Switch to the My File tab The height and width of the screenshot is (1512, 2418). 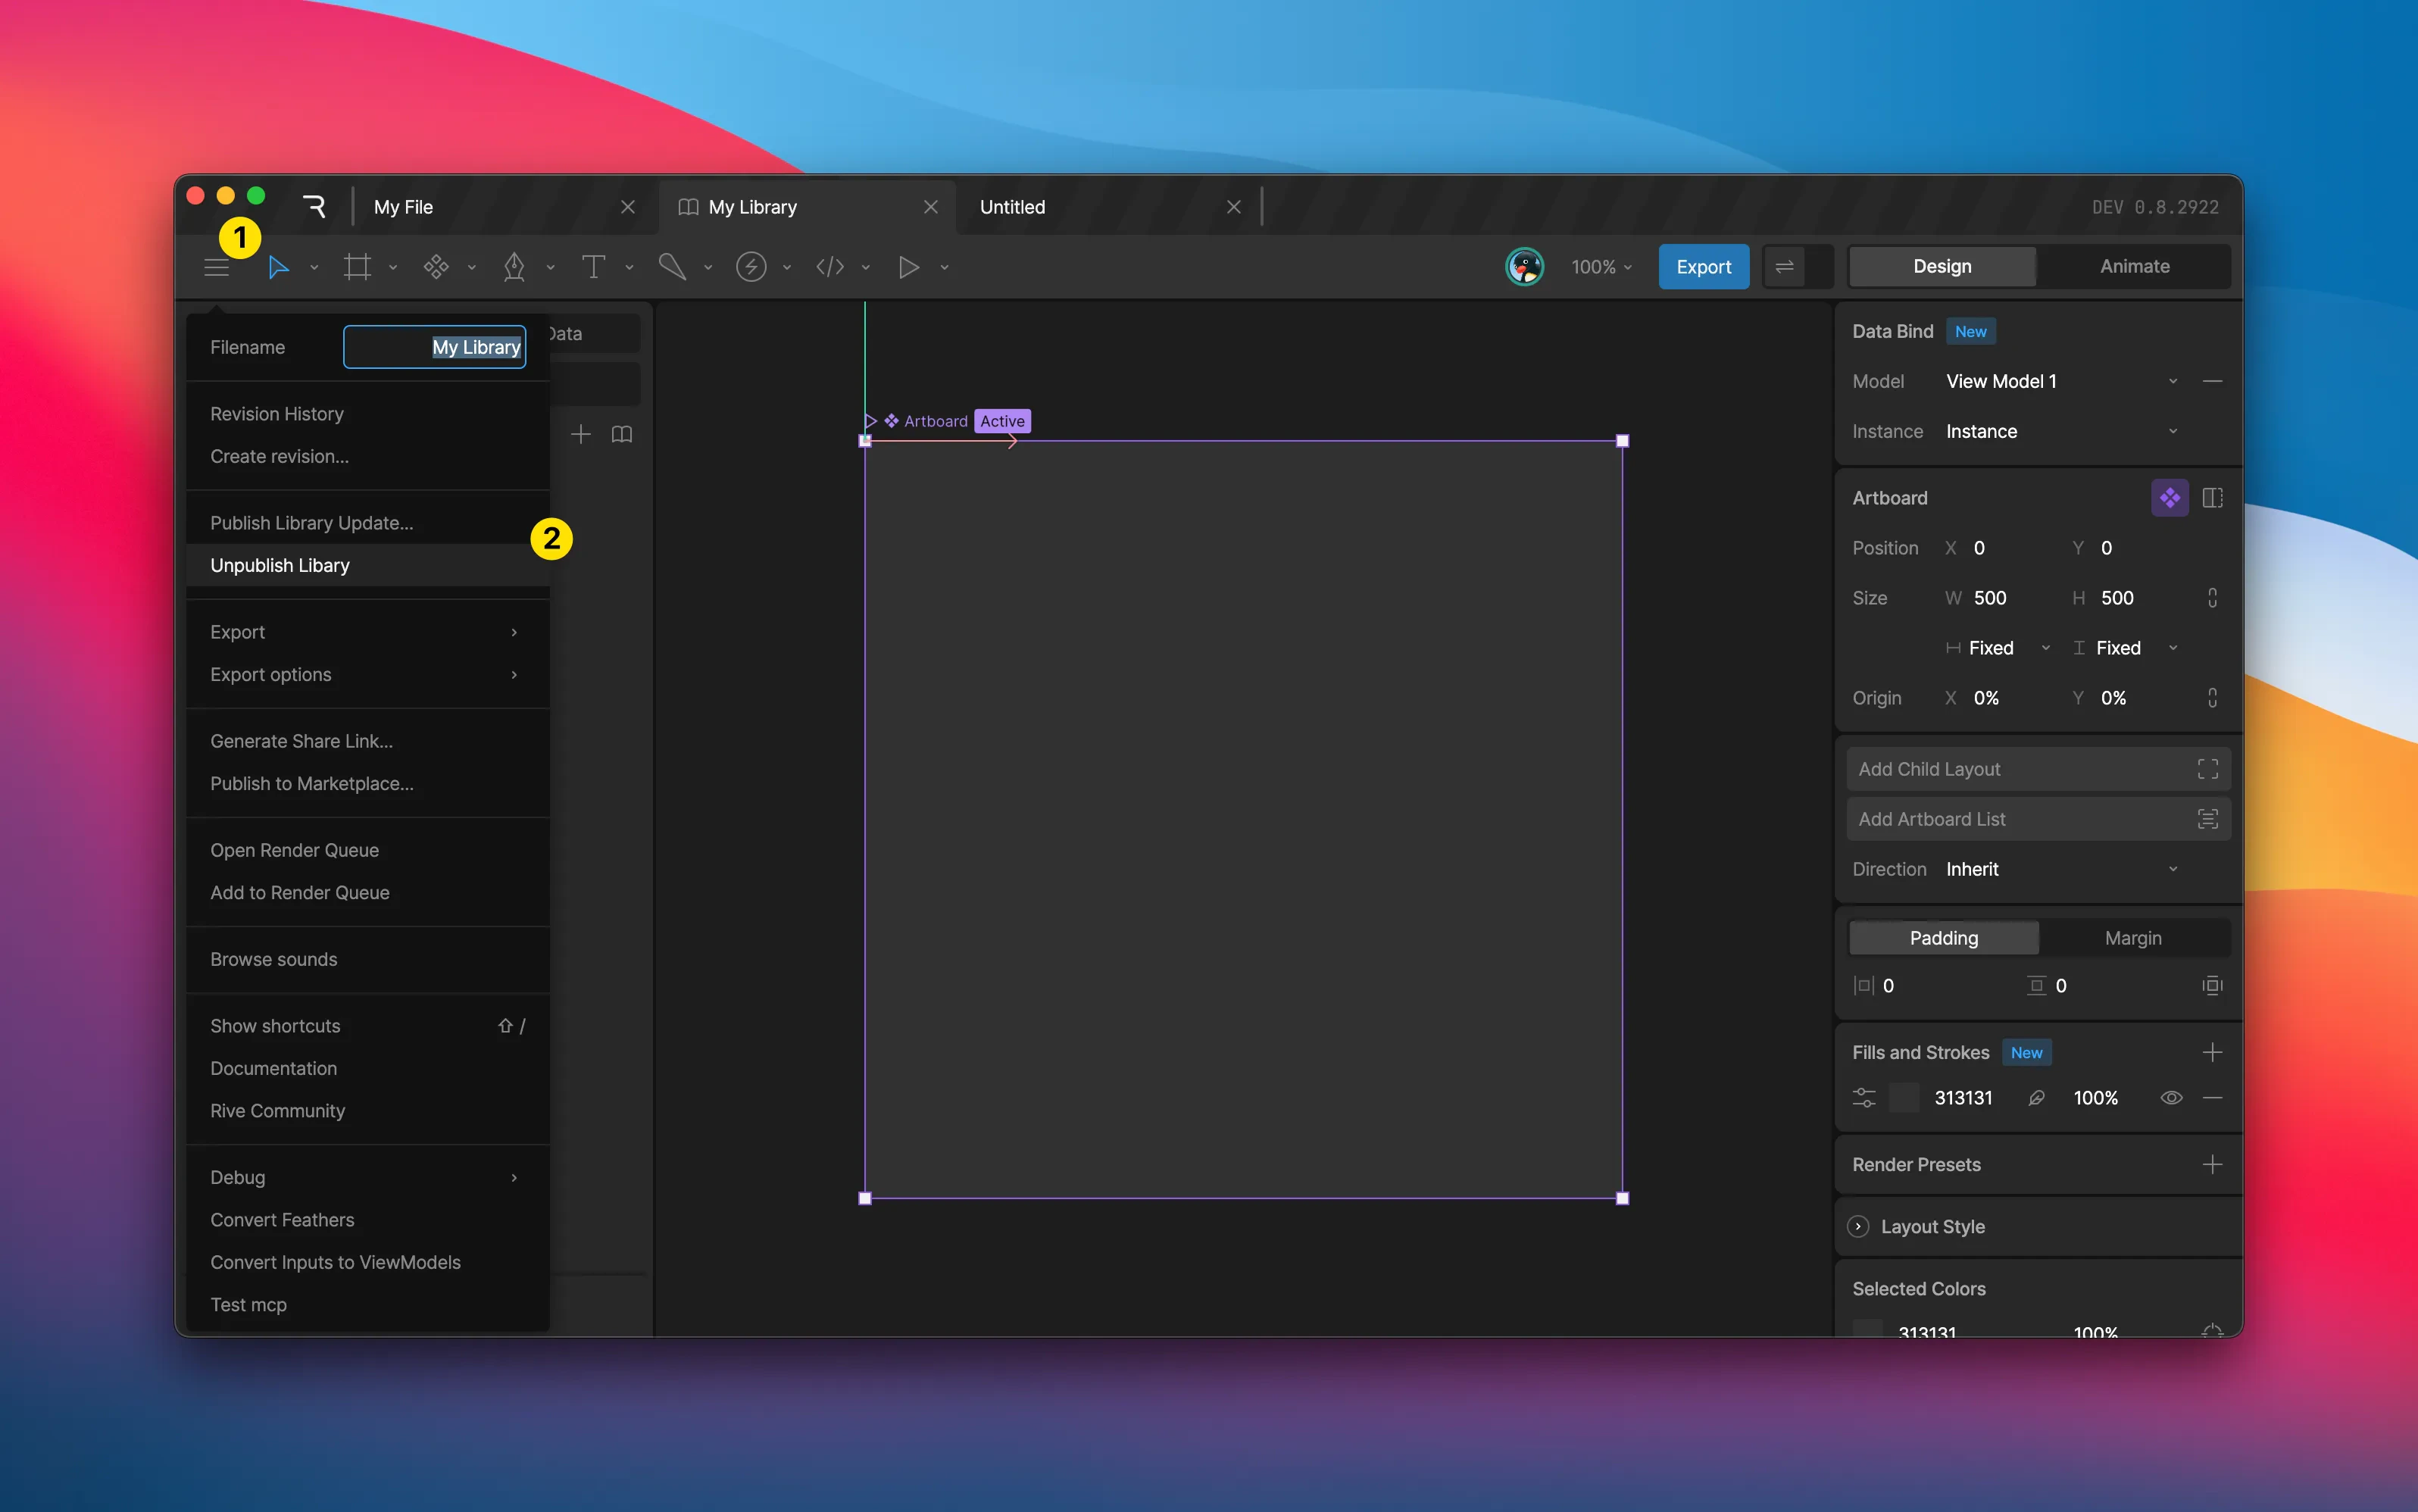tap(404, 207)
